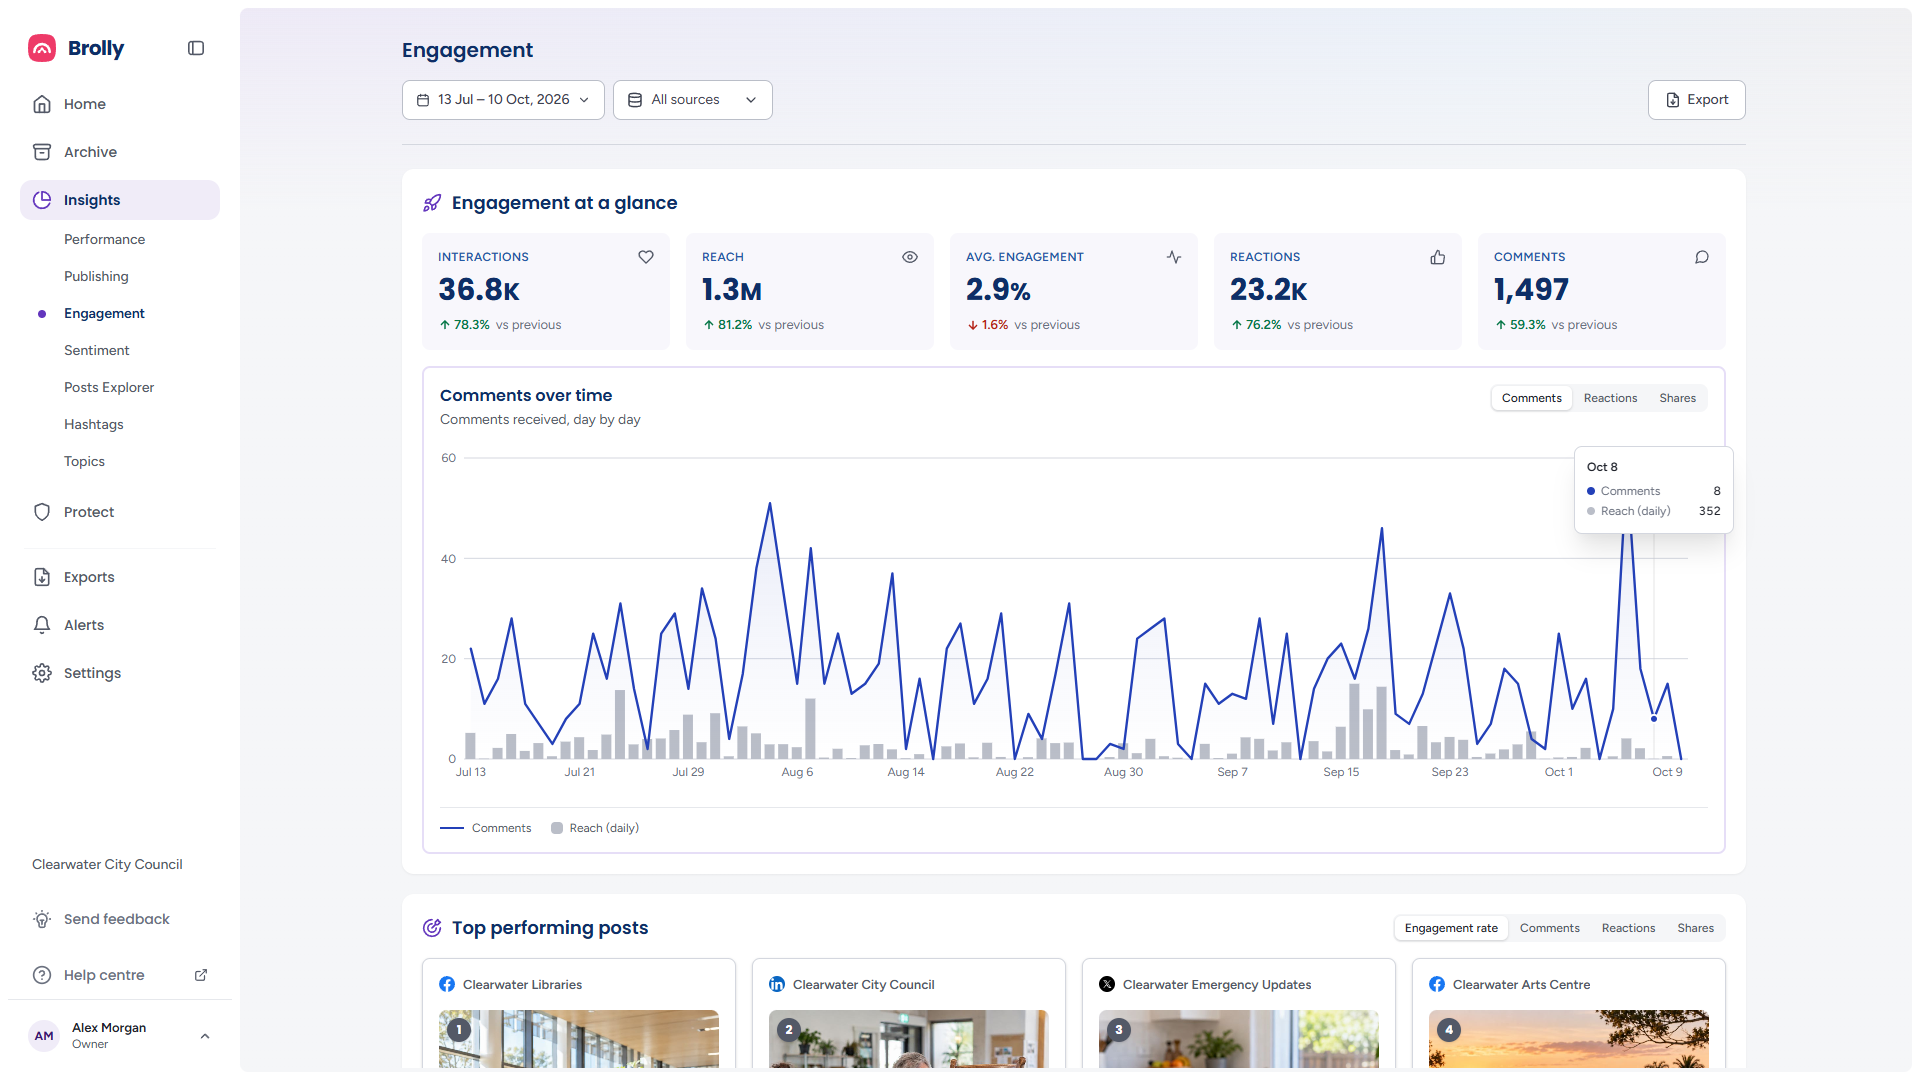The width and height of the screenshot is (1920, 1080).
Task: Click the Export button
Action: point(1696,100)
